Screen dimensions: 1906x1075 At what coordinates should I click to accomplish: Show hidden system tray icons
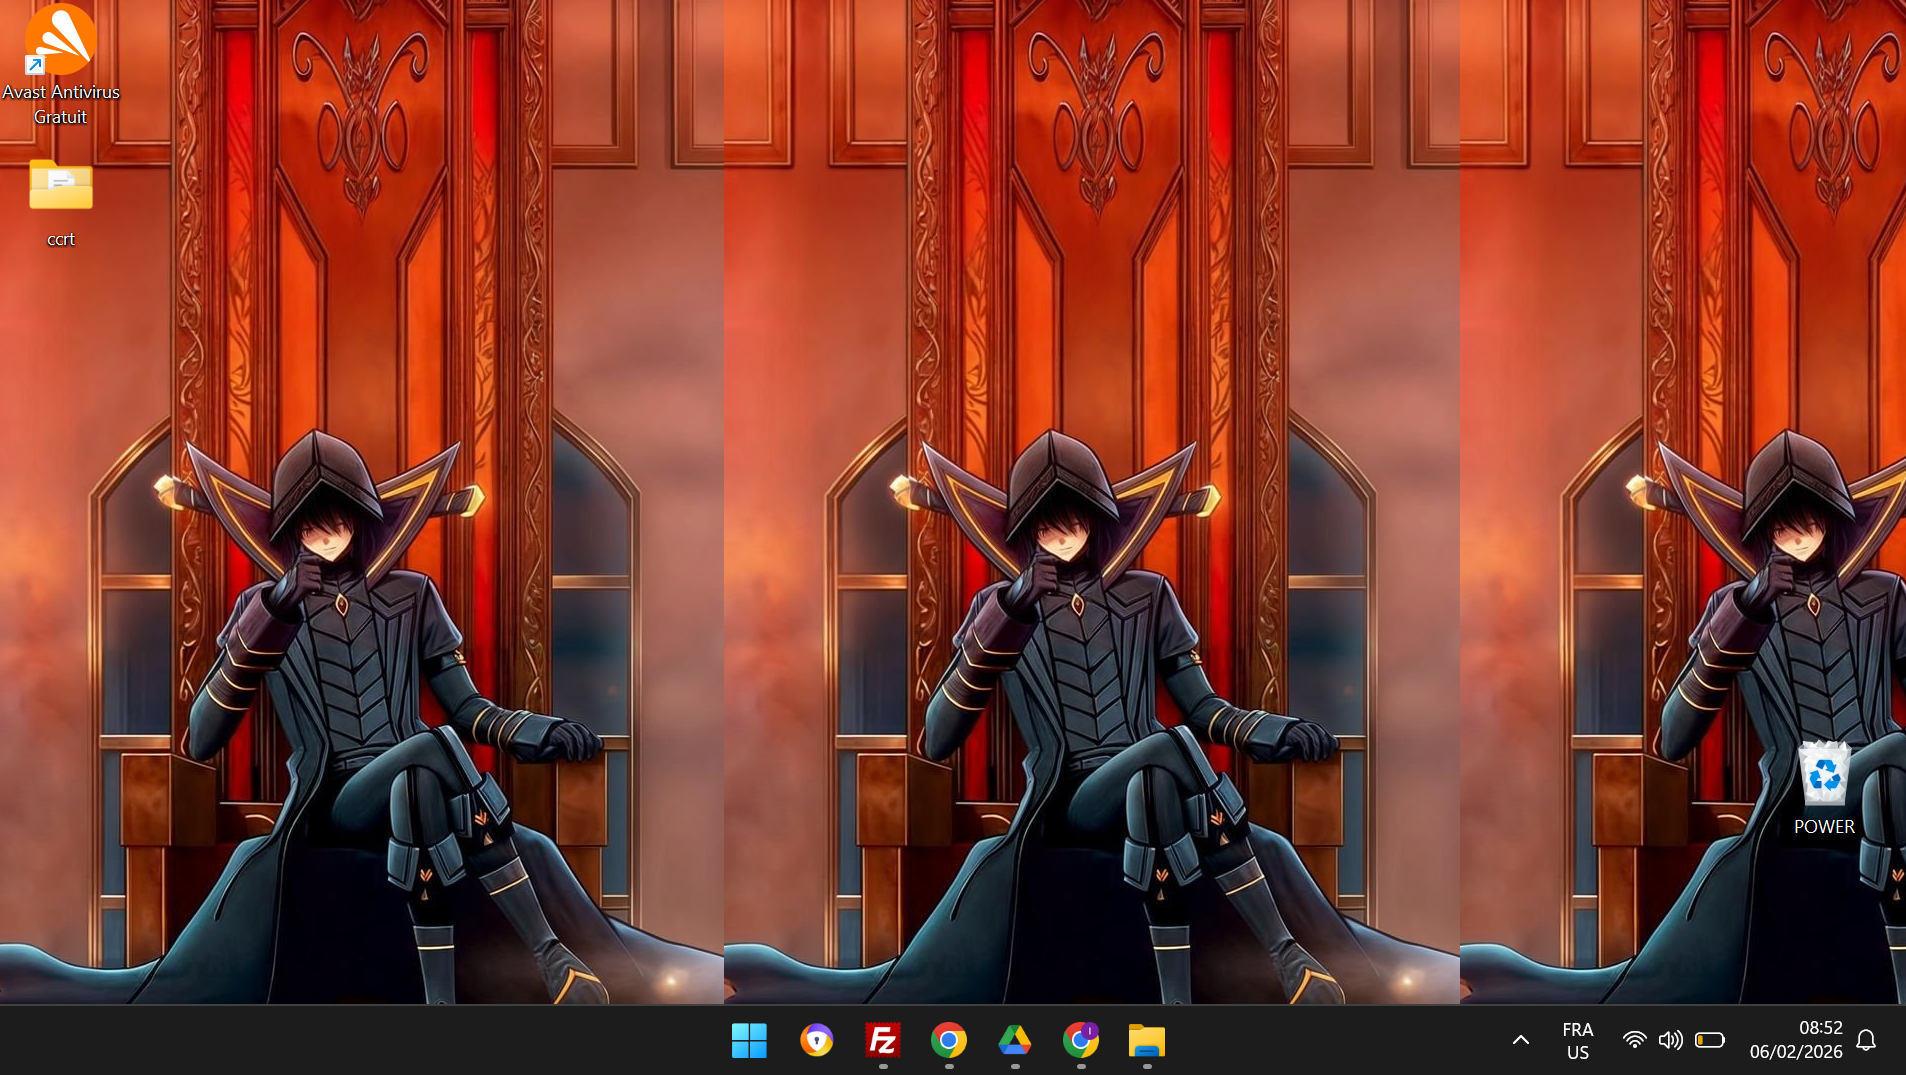(1521, 1040)
